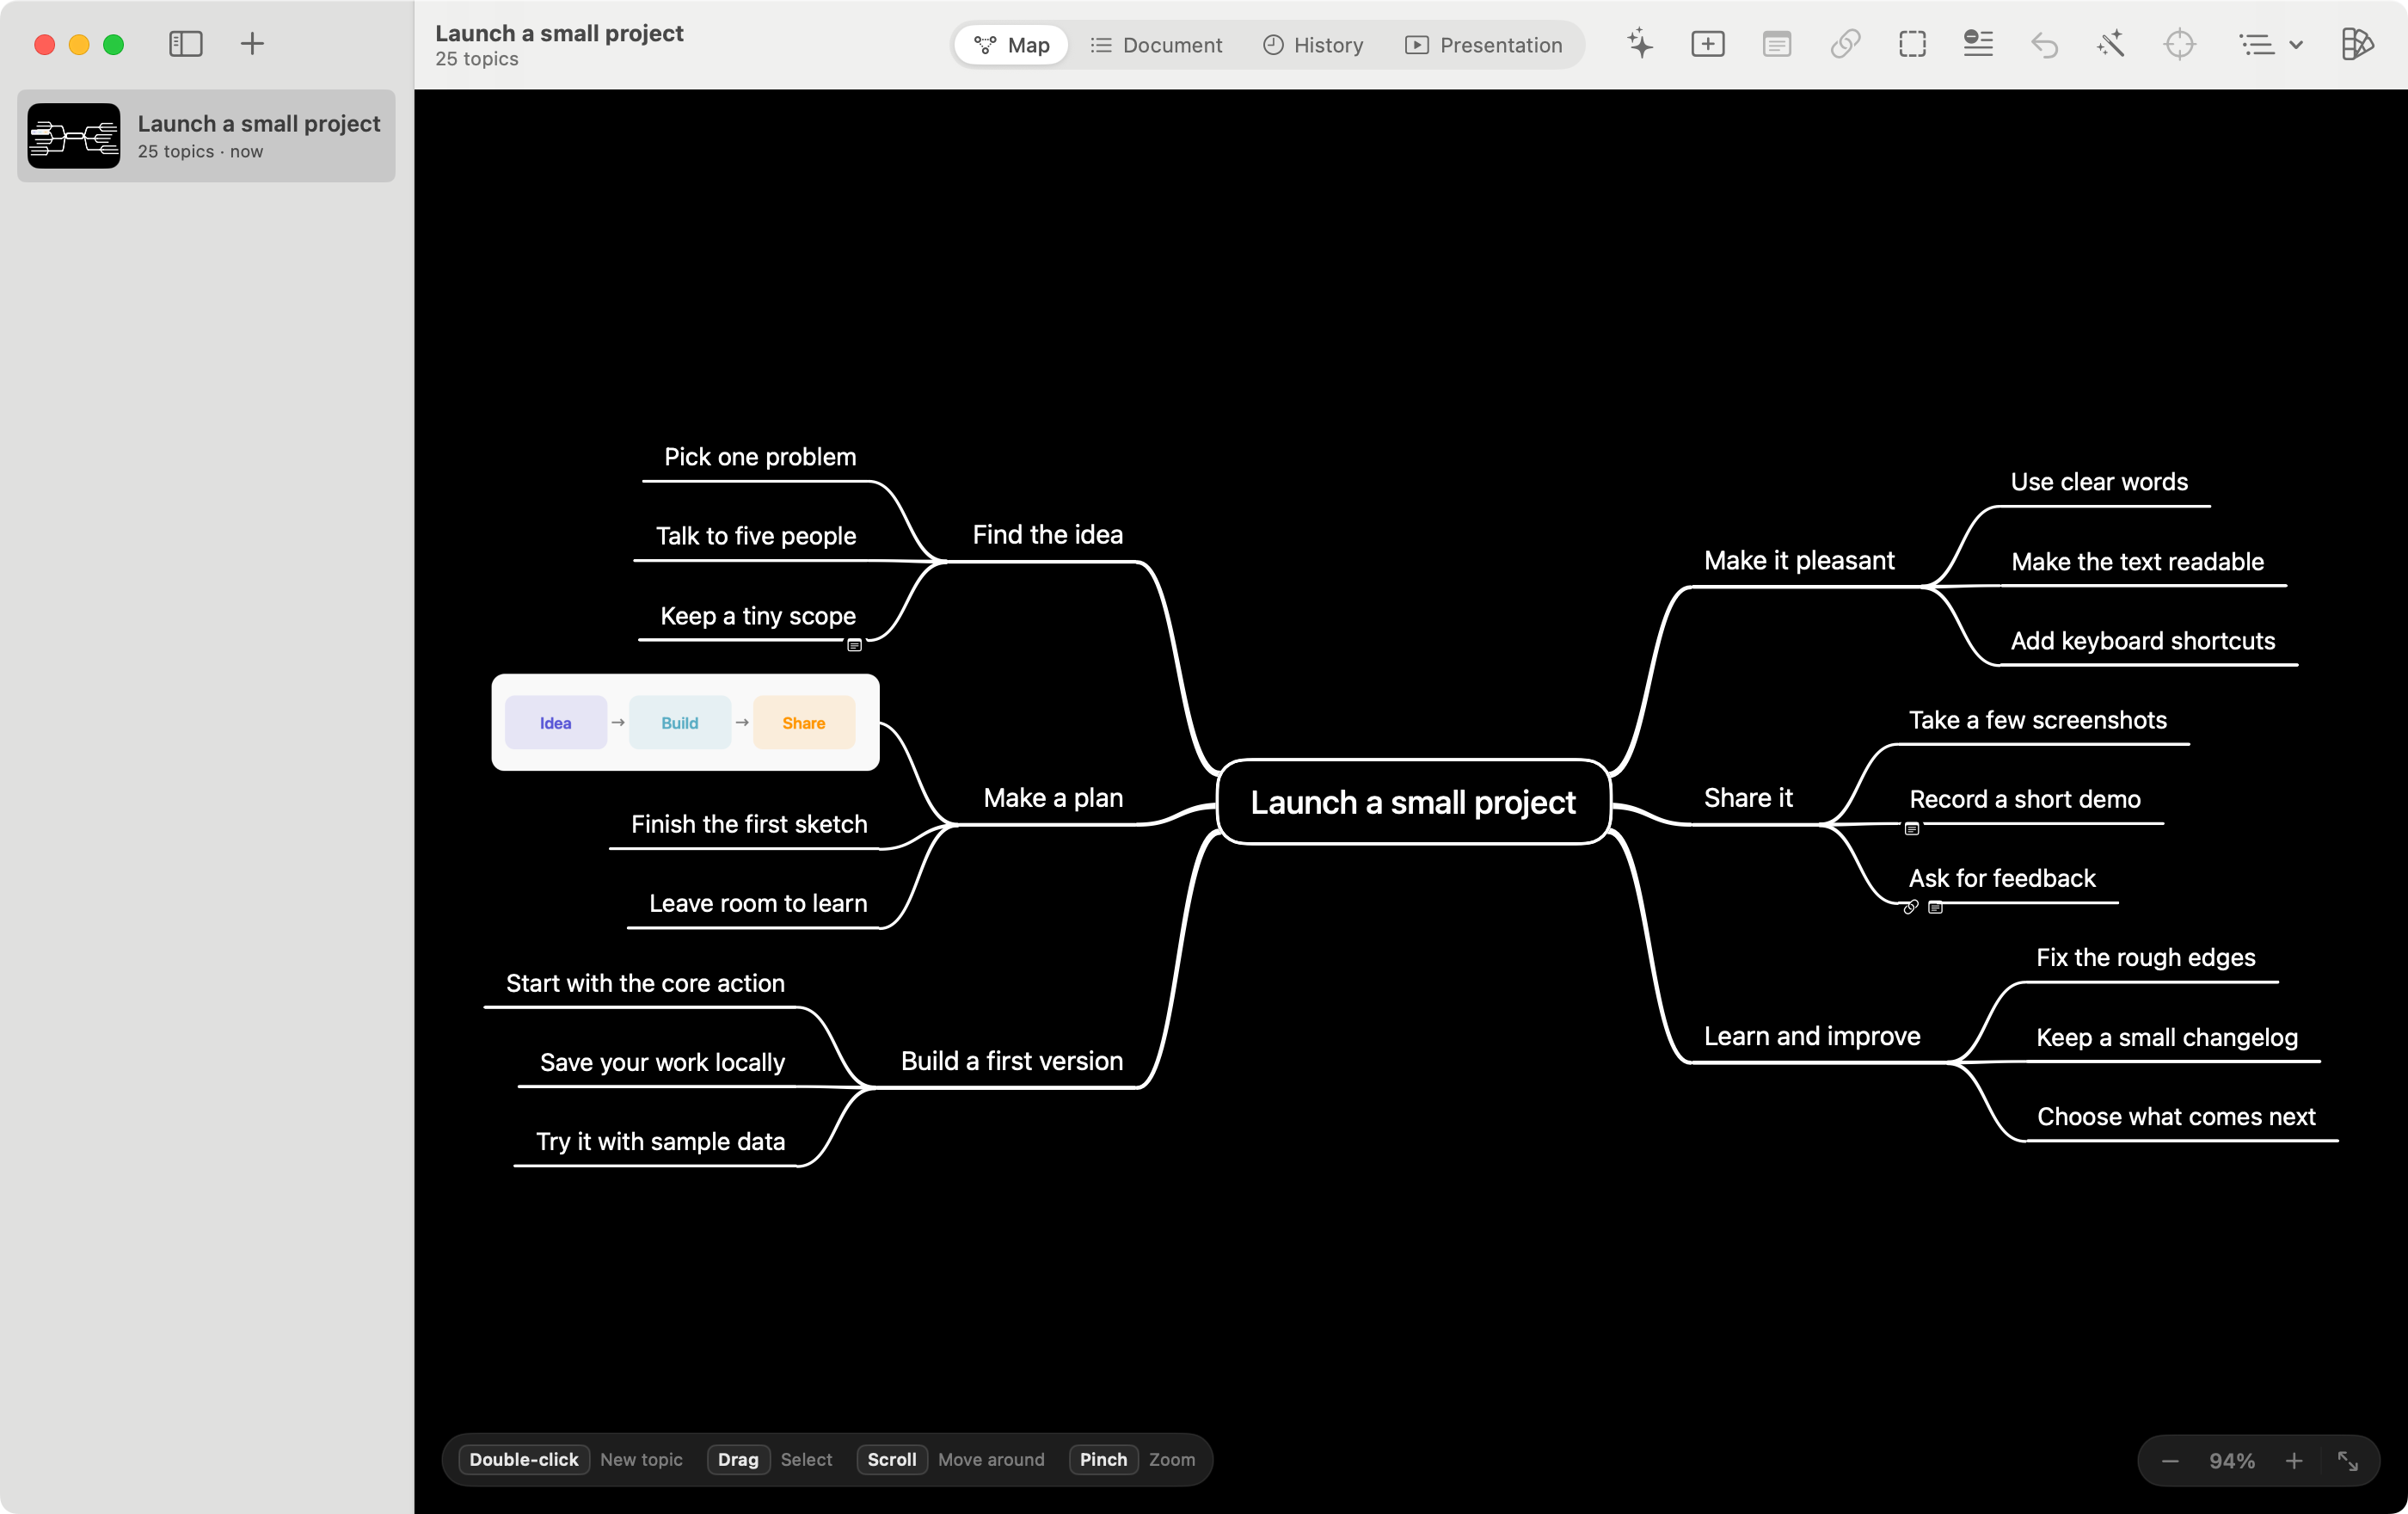
Task: Select Save your work locally topic
Action: click(662, 1062)
